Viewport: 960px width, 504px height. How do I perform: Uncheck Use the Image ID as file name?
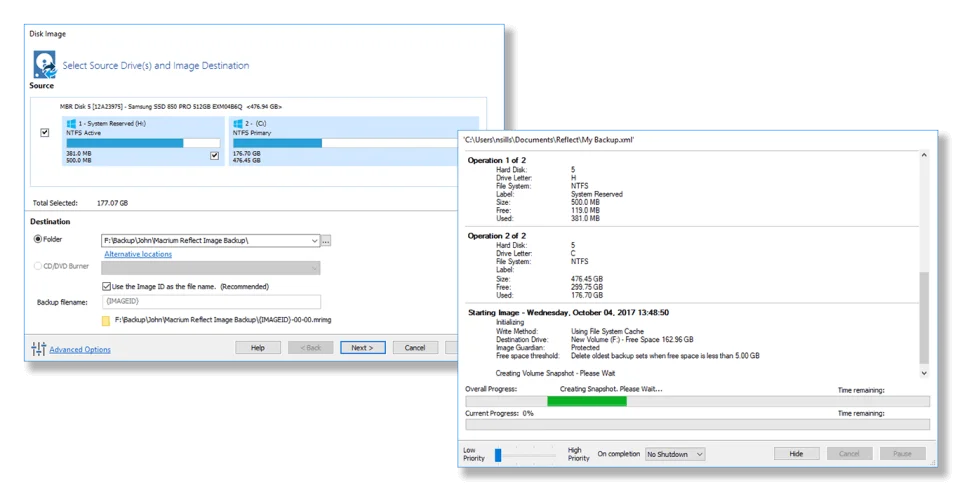107,286
